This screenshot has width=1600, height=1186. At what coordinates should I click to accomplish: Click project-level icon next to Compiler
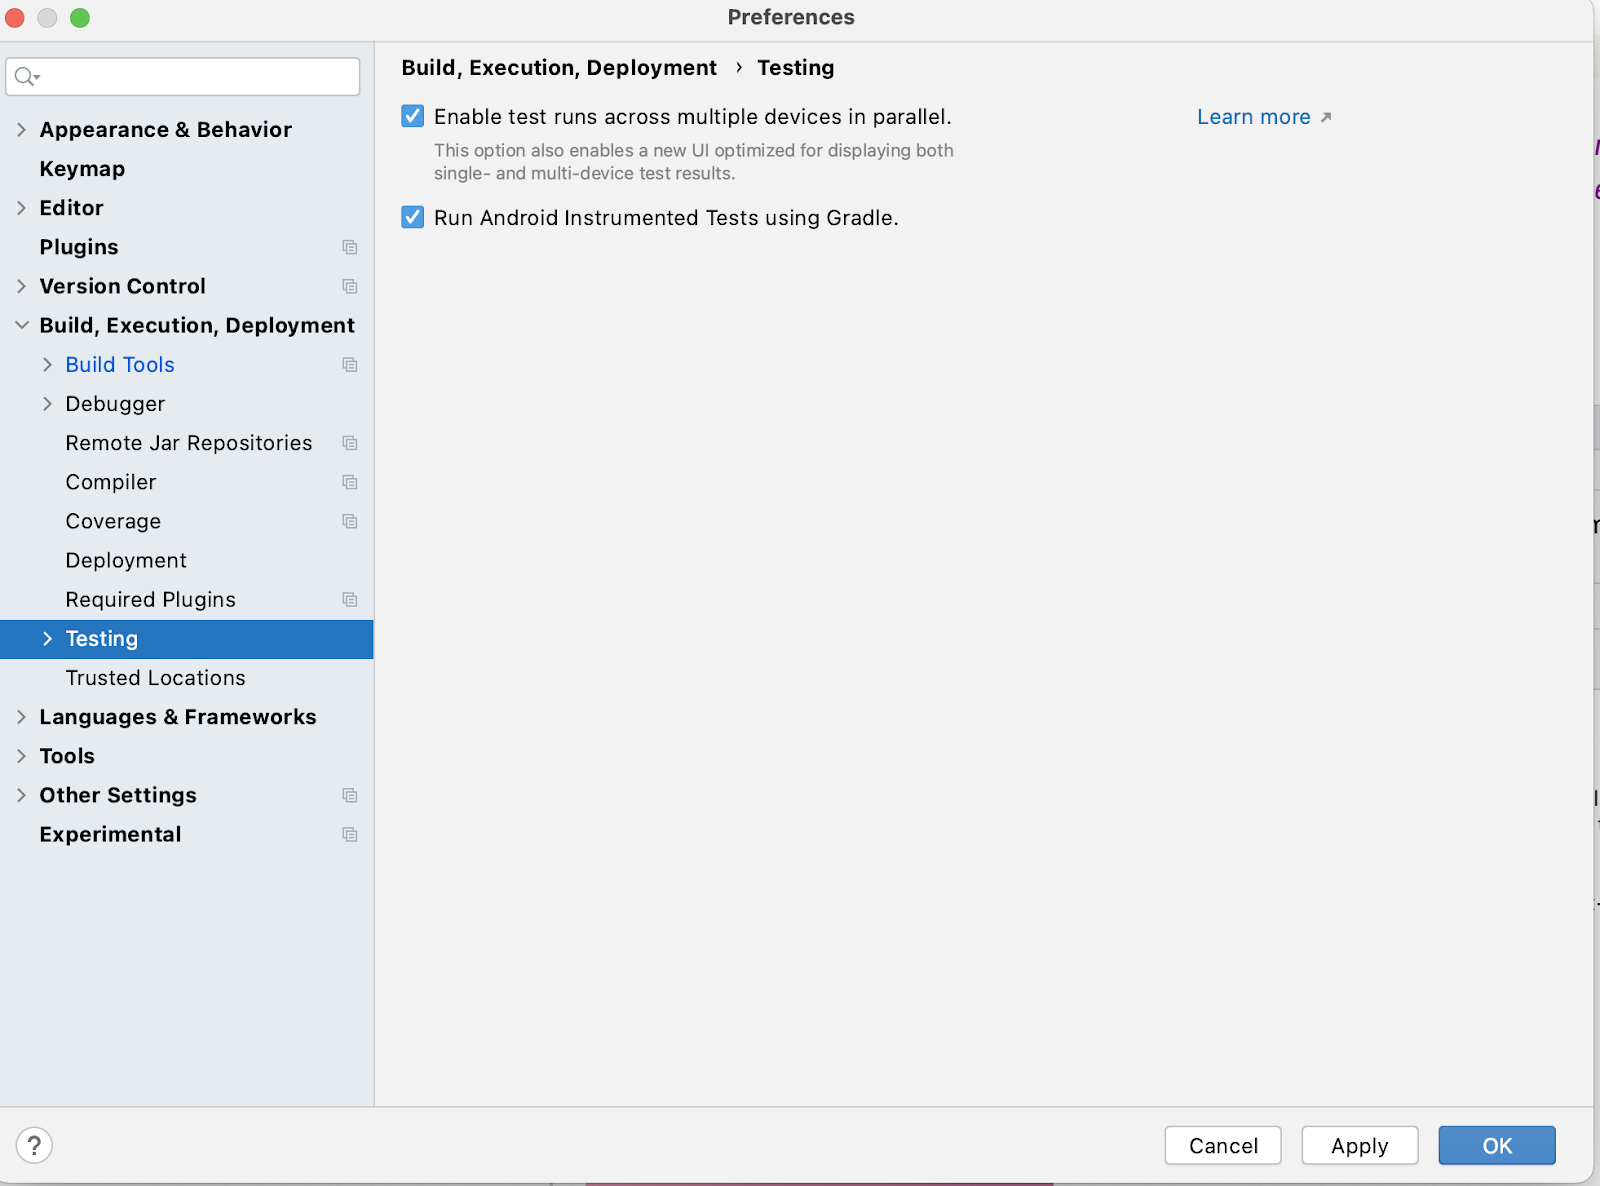tap(350, 482)
